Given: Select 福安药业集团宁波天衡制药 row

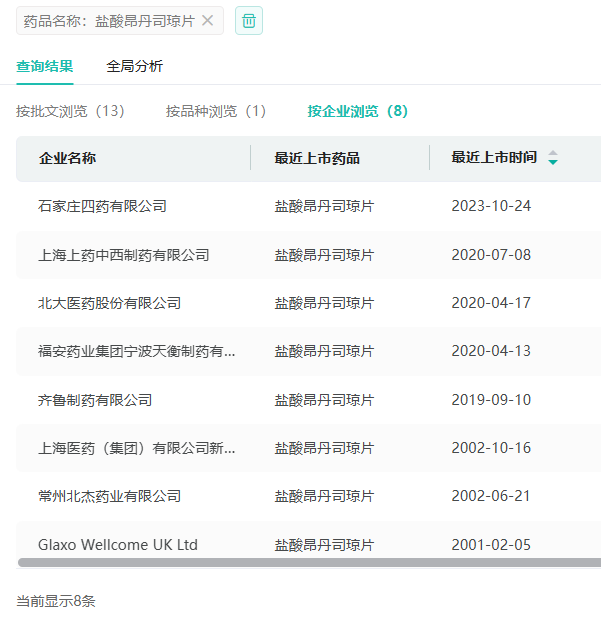Looking at the screenshot, I should [x=137, y=351].
